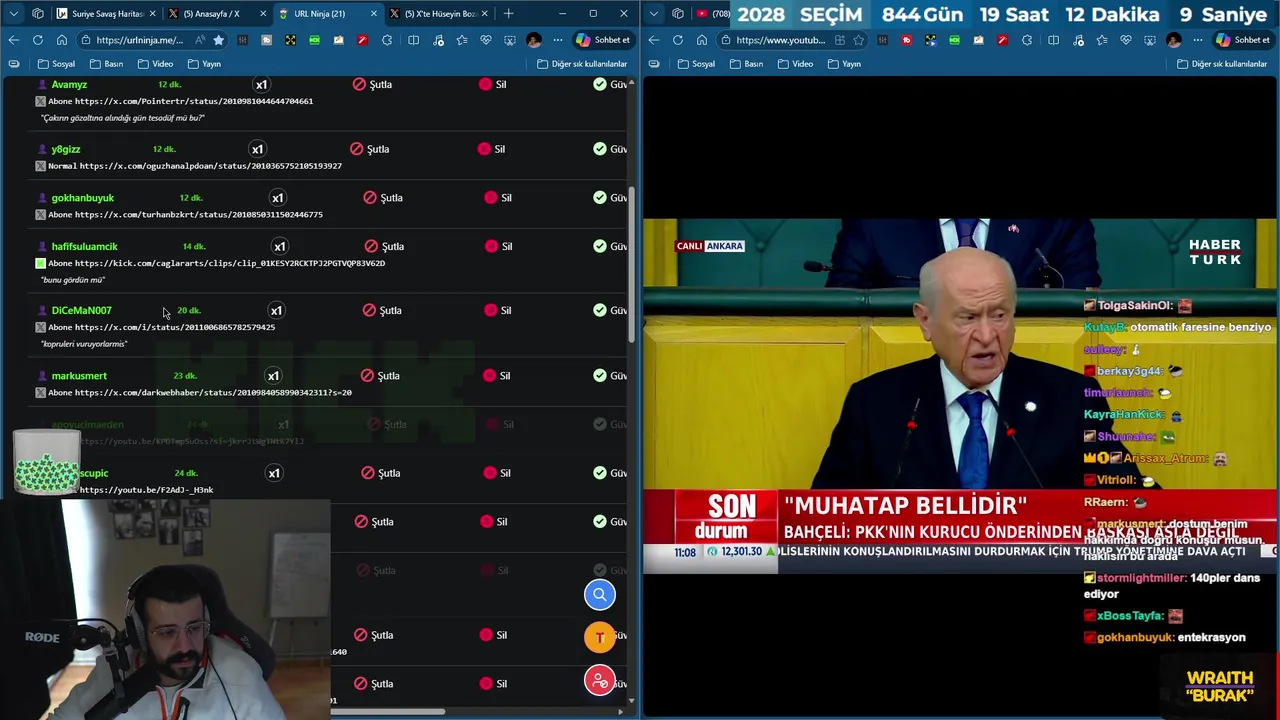Open split screen in the left browser toolbar
Image resolution: width=1280 pixels, height=720 pixels.
click(x=413, y=40)
